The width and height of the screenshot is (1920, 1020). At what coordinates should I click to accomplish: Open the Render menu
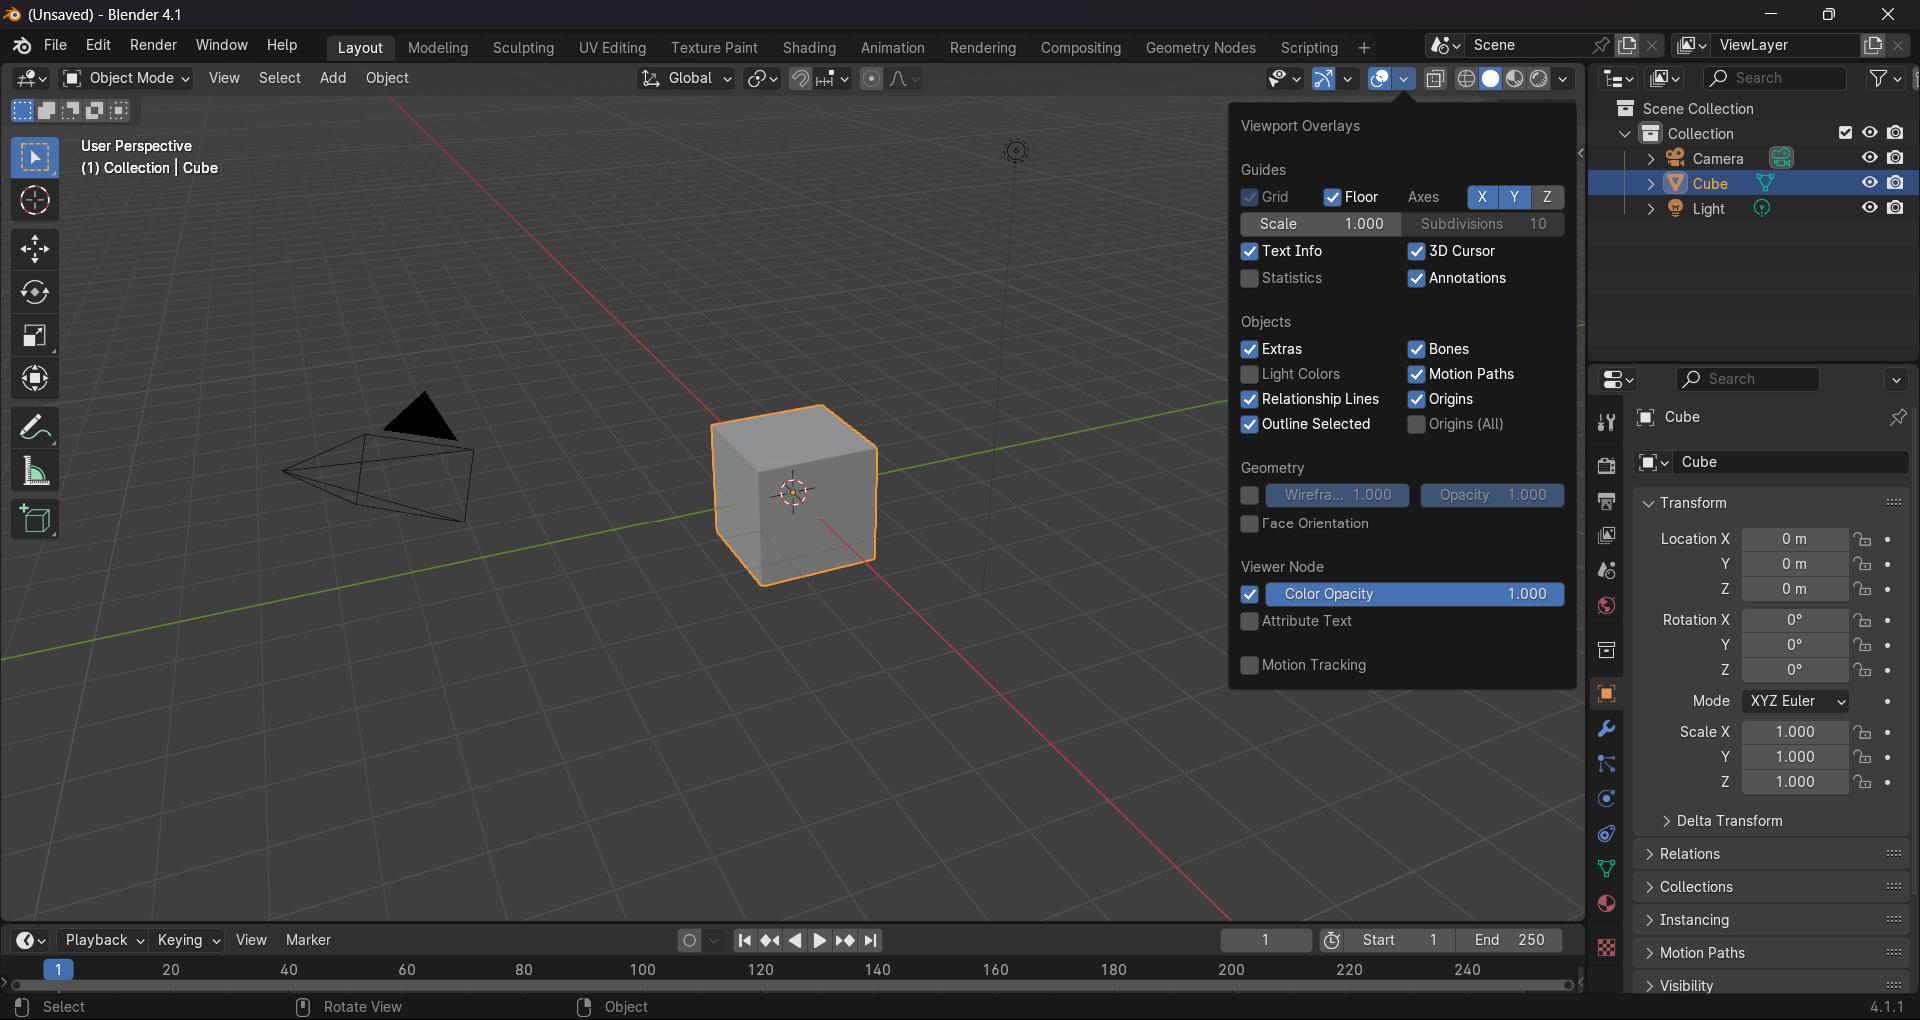[x=153, y=45]
